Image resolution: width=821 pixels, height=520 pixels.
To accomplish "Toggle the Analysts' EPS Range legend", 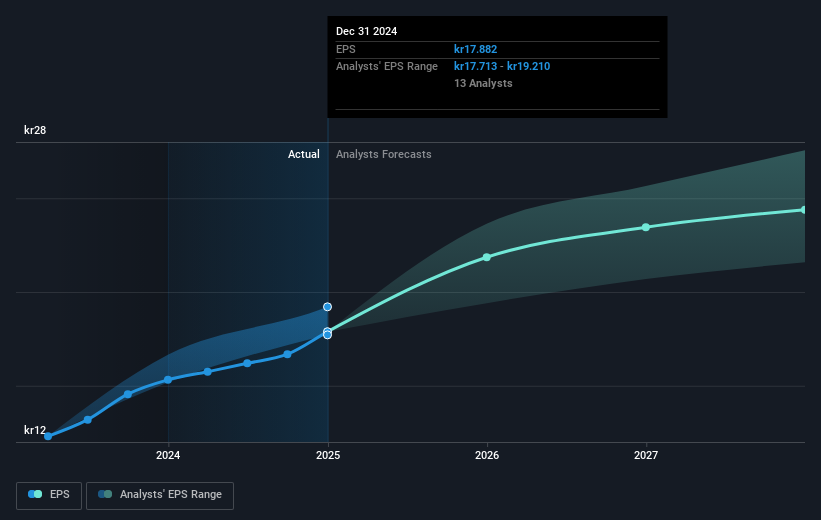I will pos(160,495).
